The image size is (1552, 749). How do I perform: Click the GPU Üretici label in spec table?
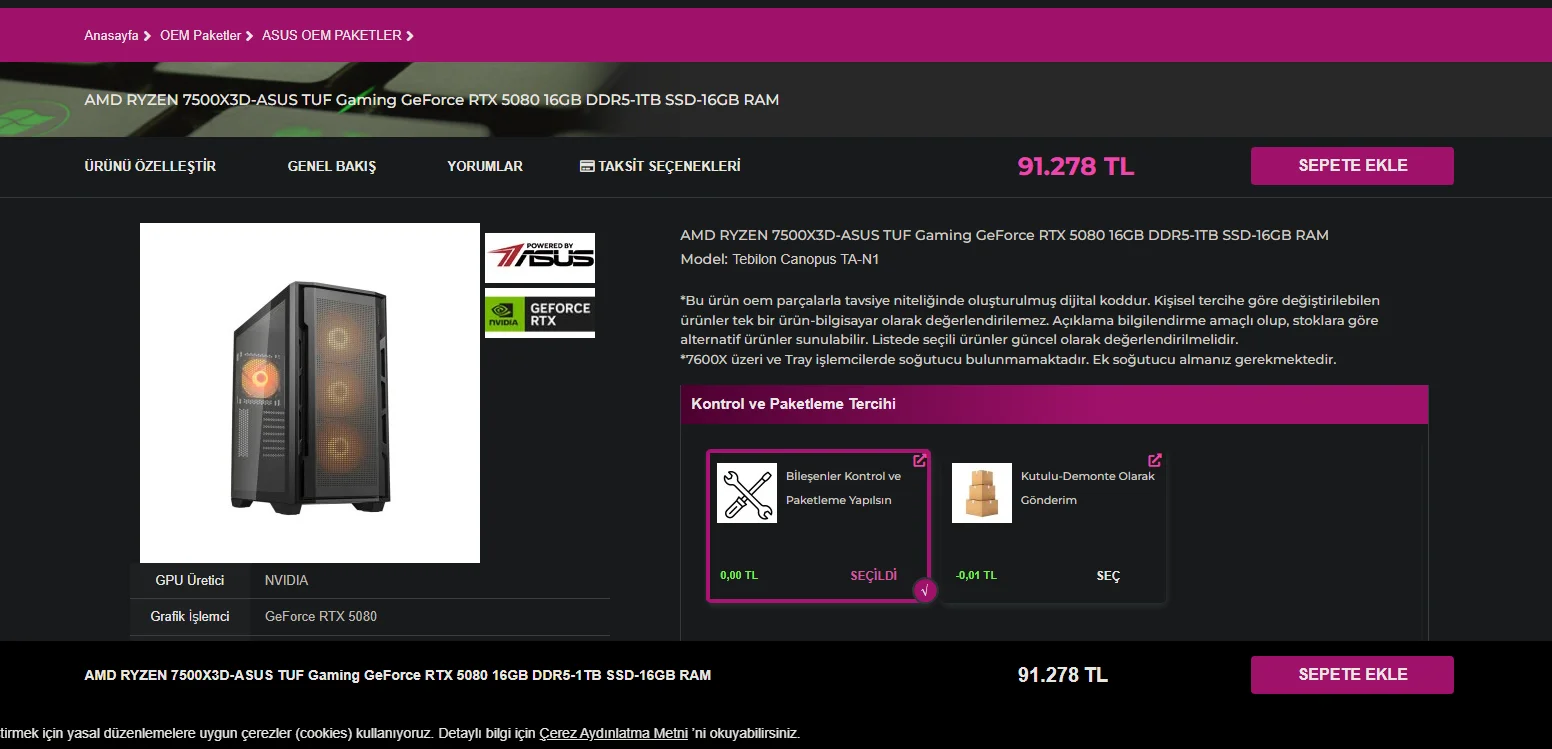(x=190, y=580)
